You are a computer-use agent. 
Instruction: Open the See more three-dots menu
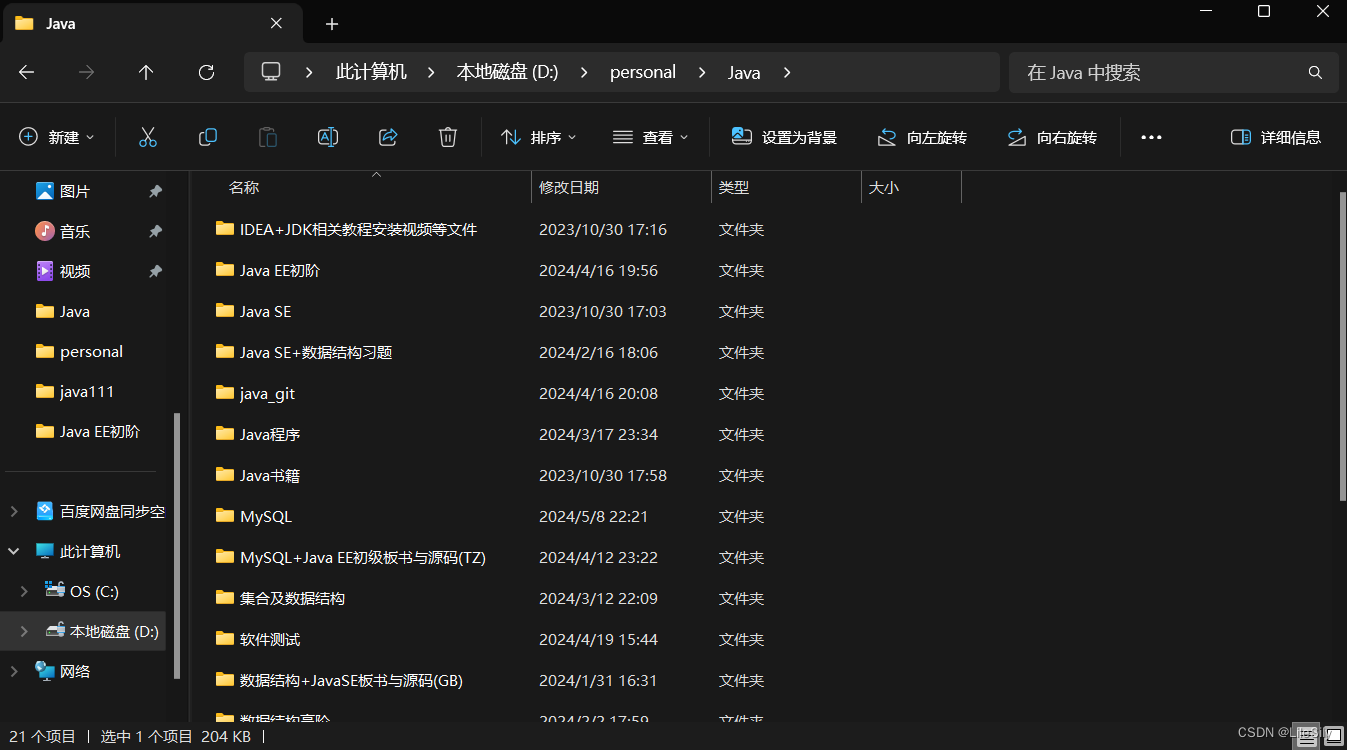pyautogui.click(x=1151, y=137)
